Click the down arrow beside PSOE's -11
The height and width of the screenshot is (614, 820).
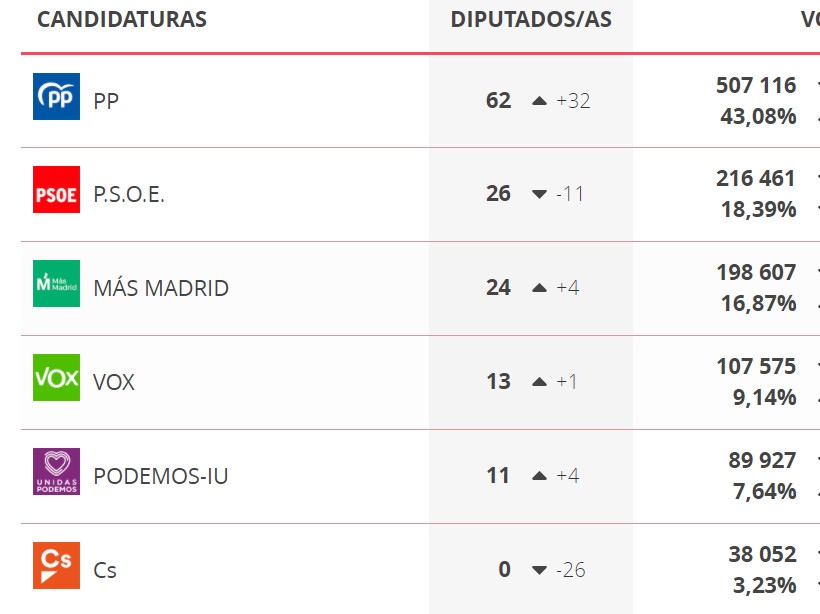click(x=539, y=195)
